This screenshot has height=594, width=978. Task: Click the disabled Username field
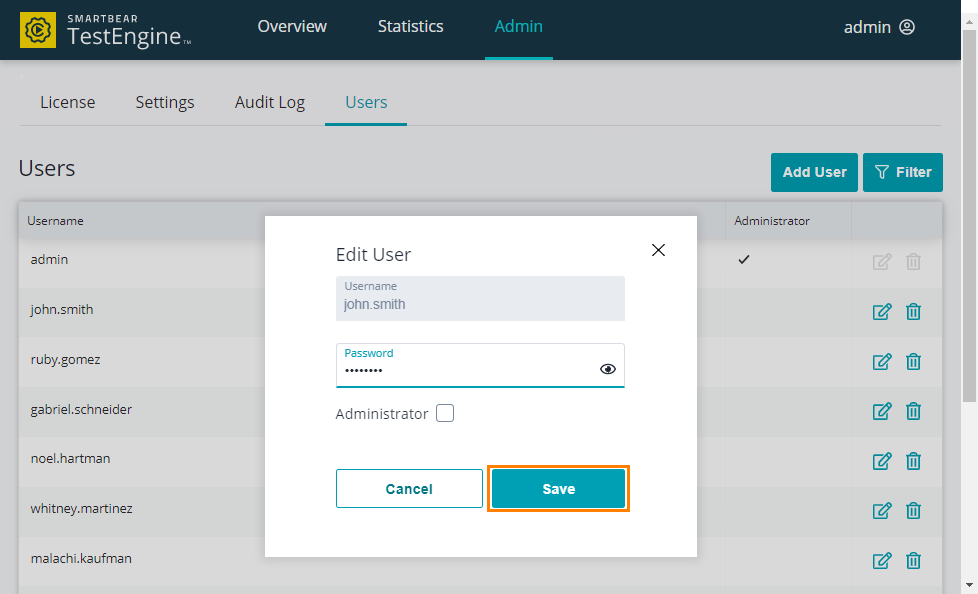point(480,298)
